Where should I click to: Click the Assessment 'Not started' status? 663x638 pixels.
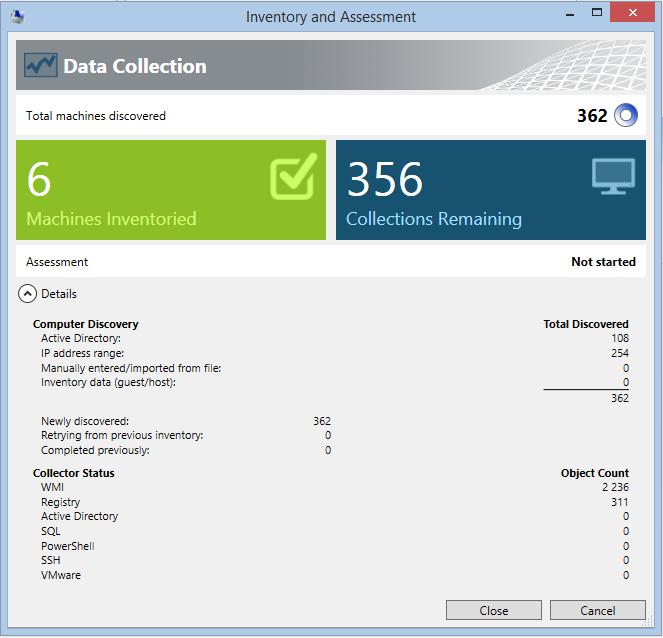(x=603, y=262)
